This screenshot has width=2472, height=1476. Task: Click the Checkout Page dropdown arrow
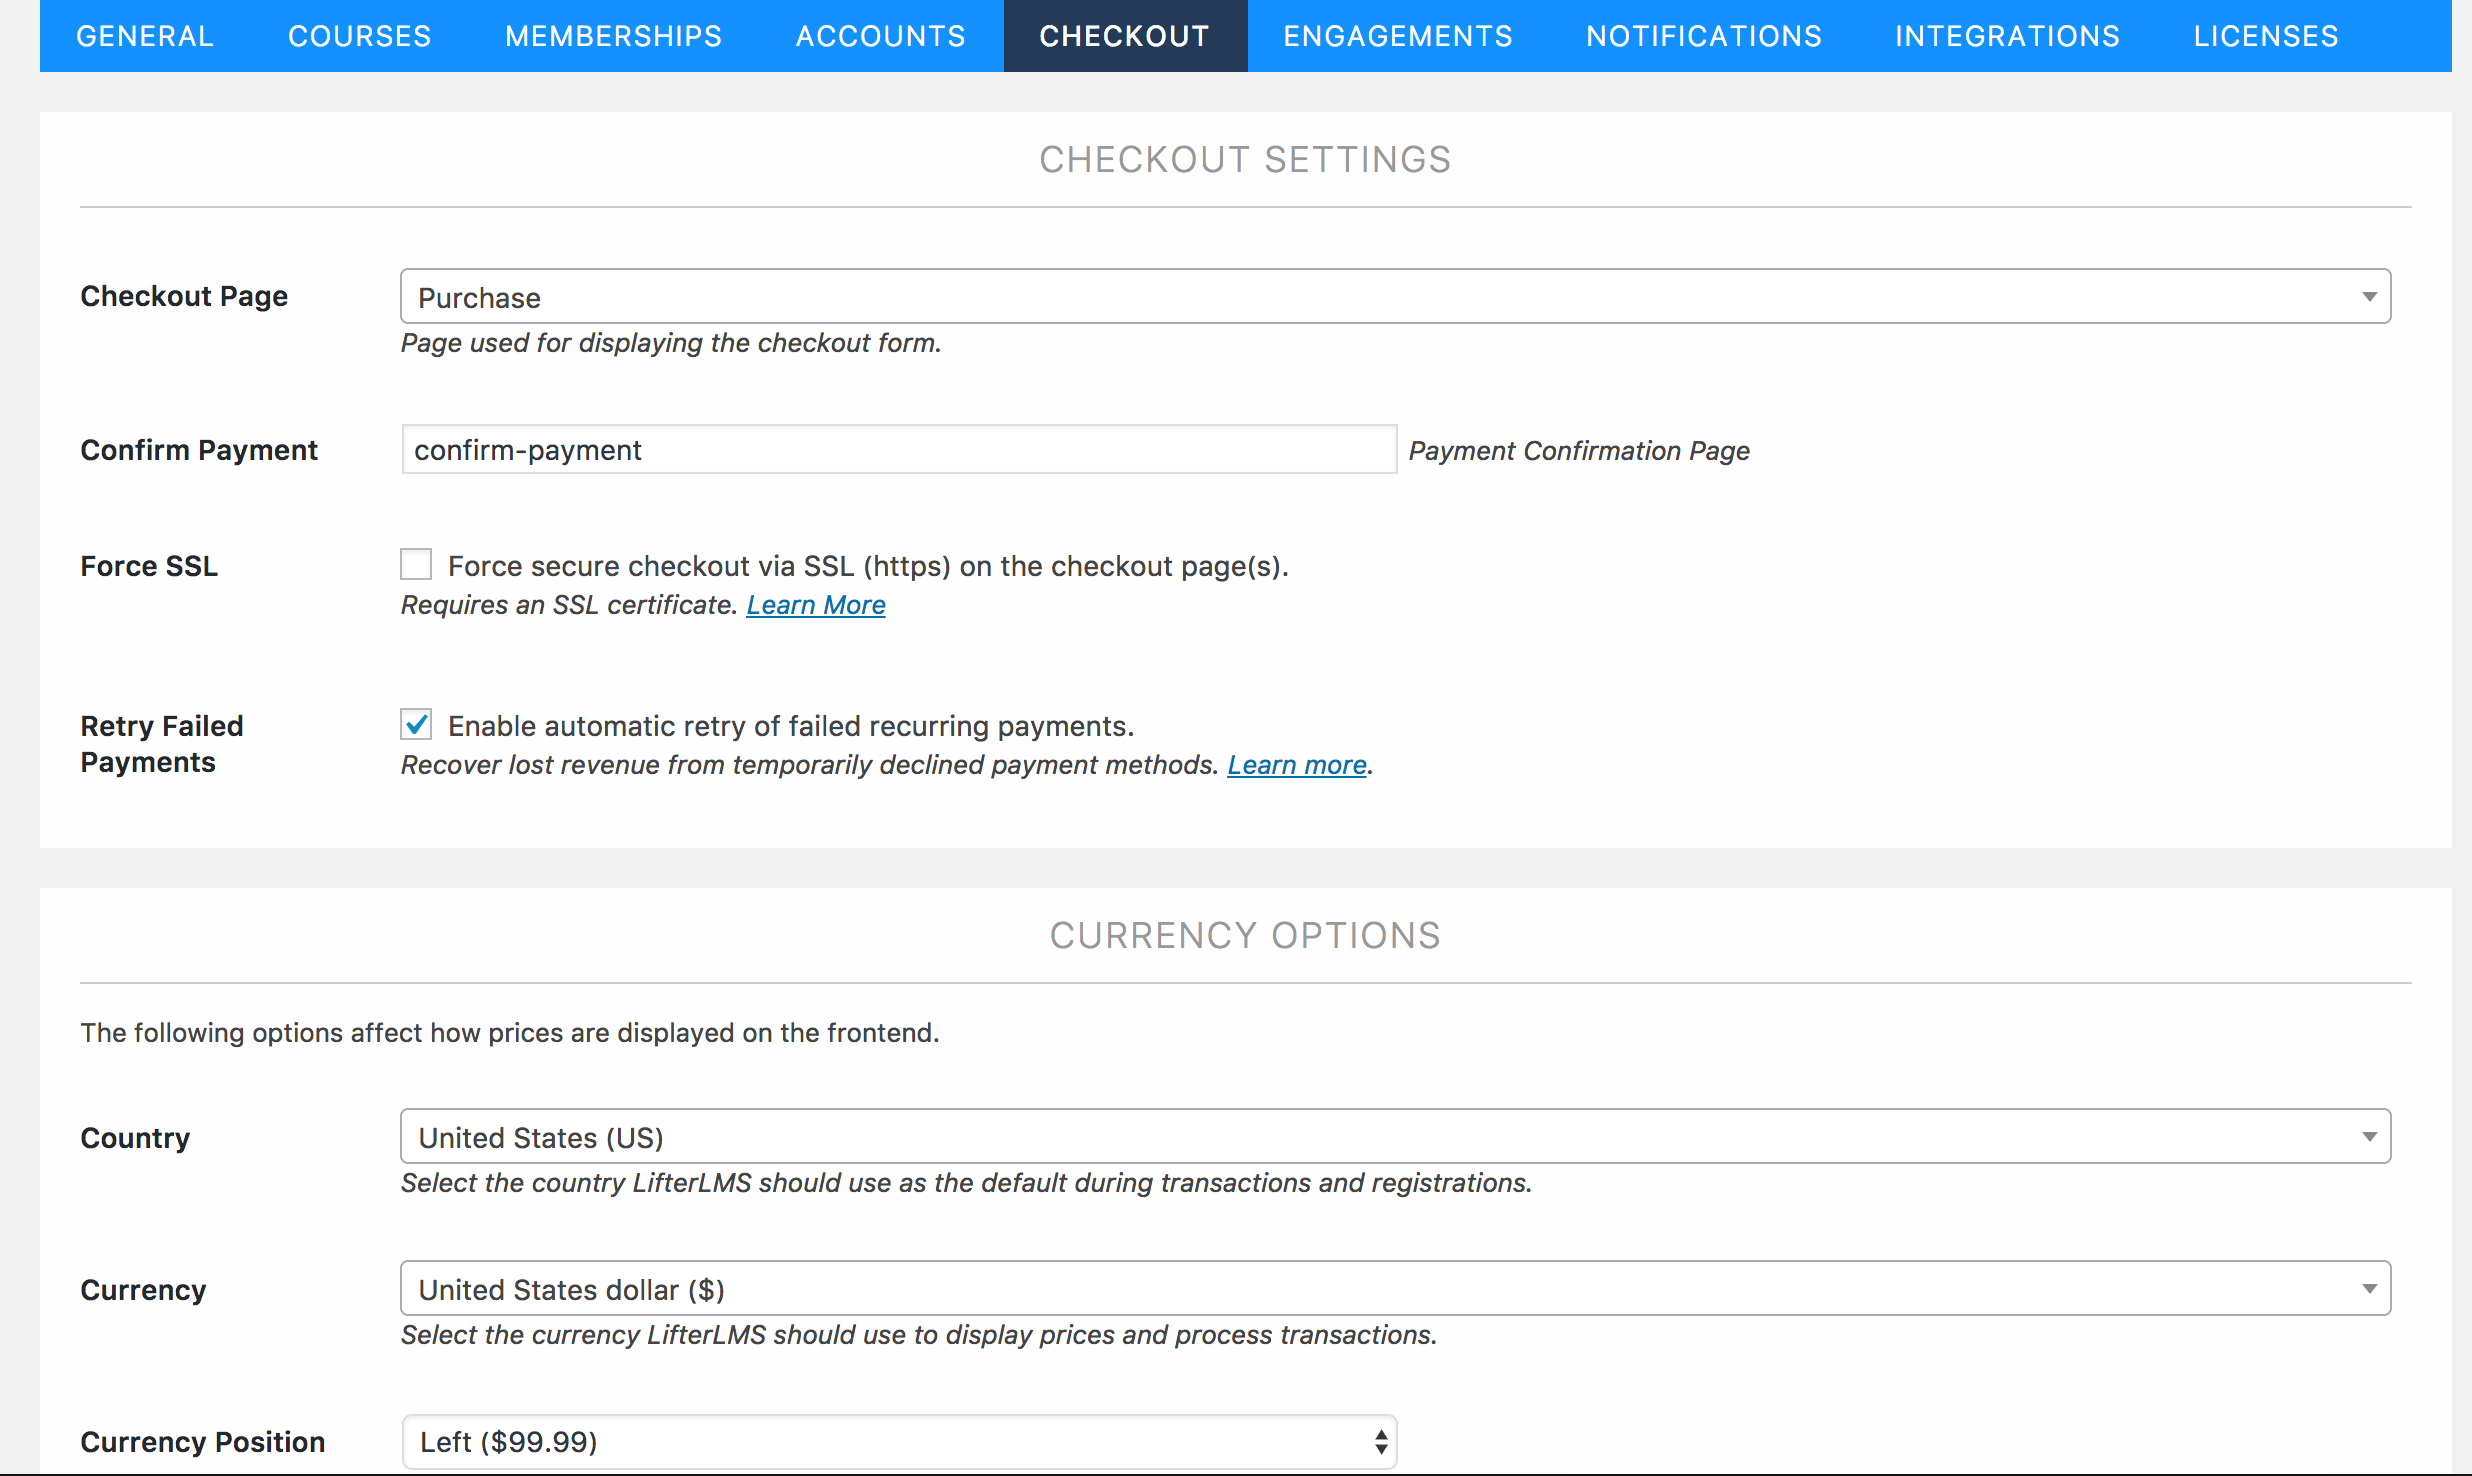[x=2369, y=297]
